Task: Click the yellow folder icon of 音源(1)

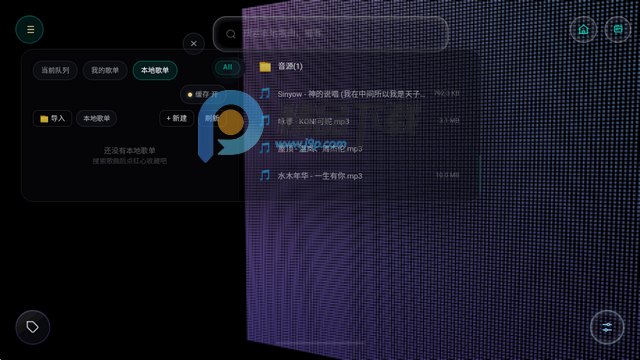Action: click(x=265, y=66)
